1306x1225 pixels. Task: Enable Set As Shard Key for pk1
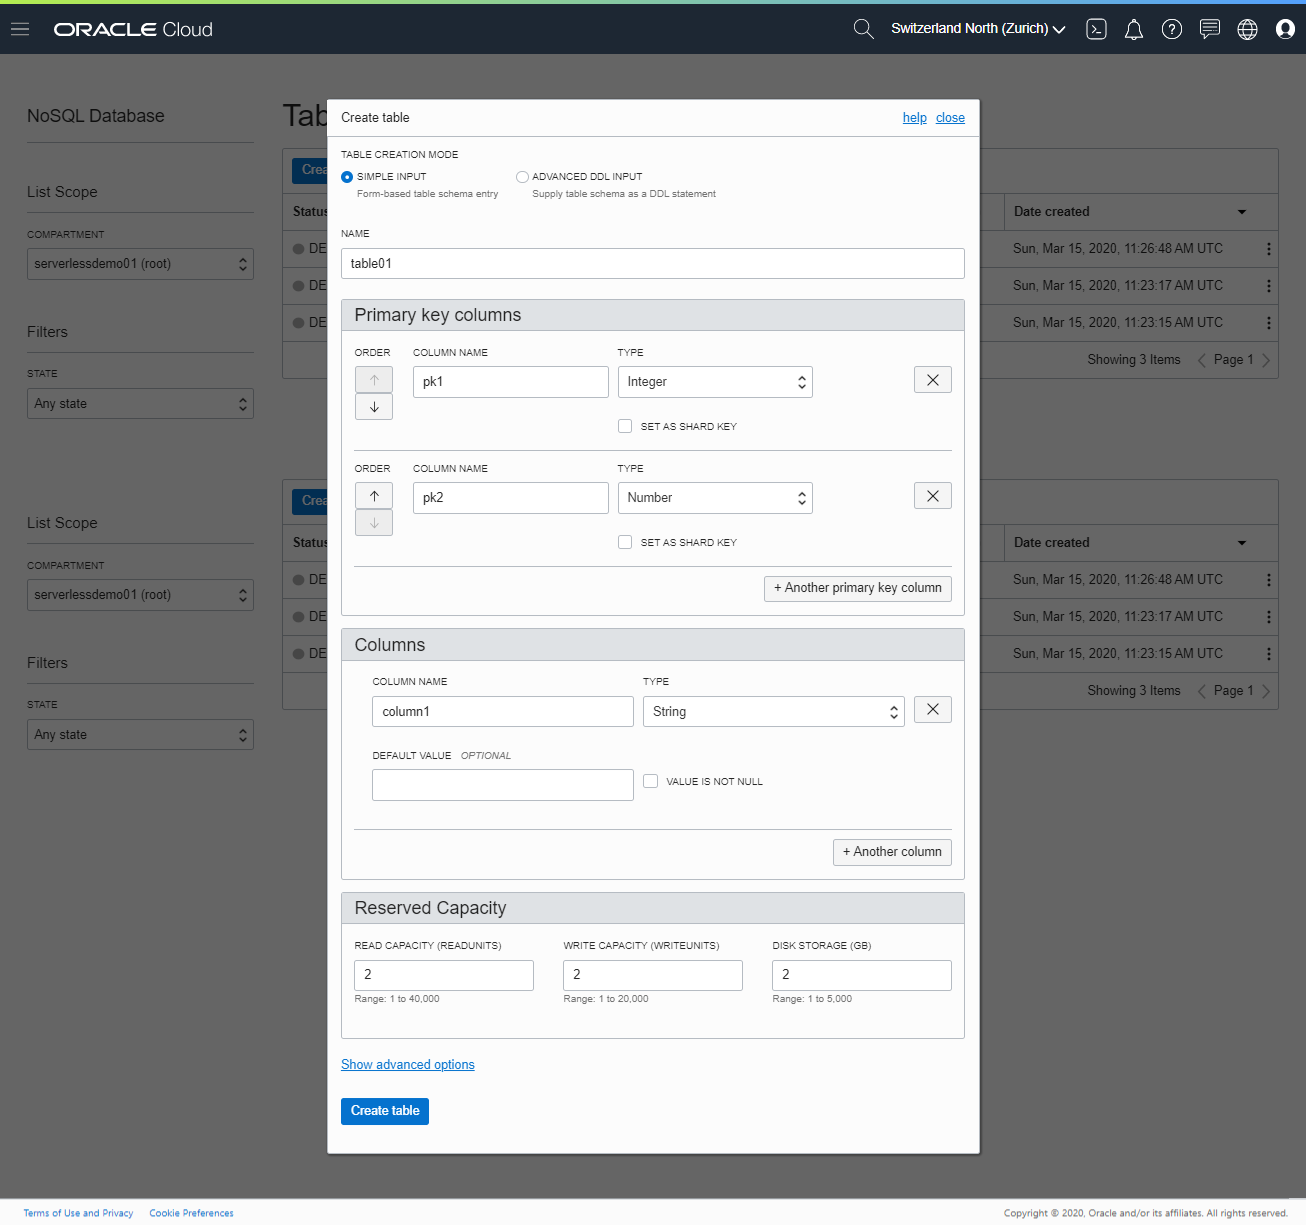624,425
